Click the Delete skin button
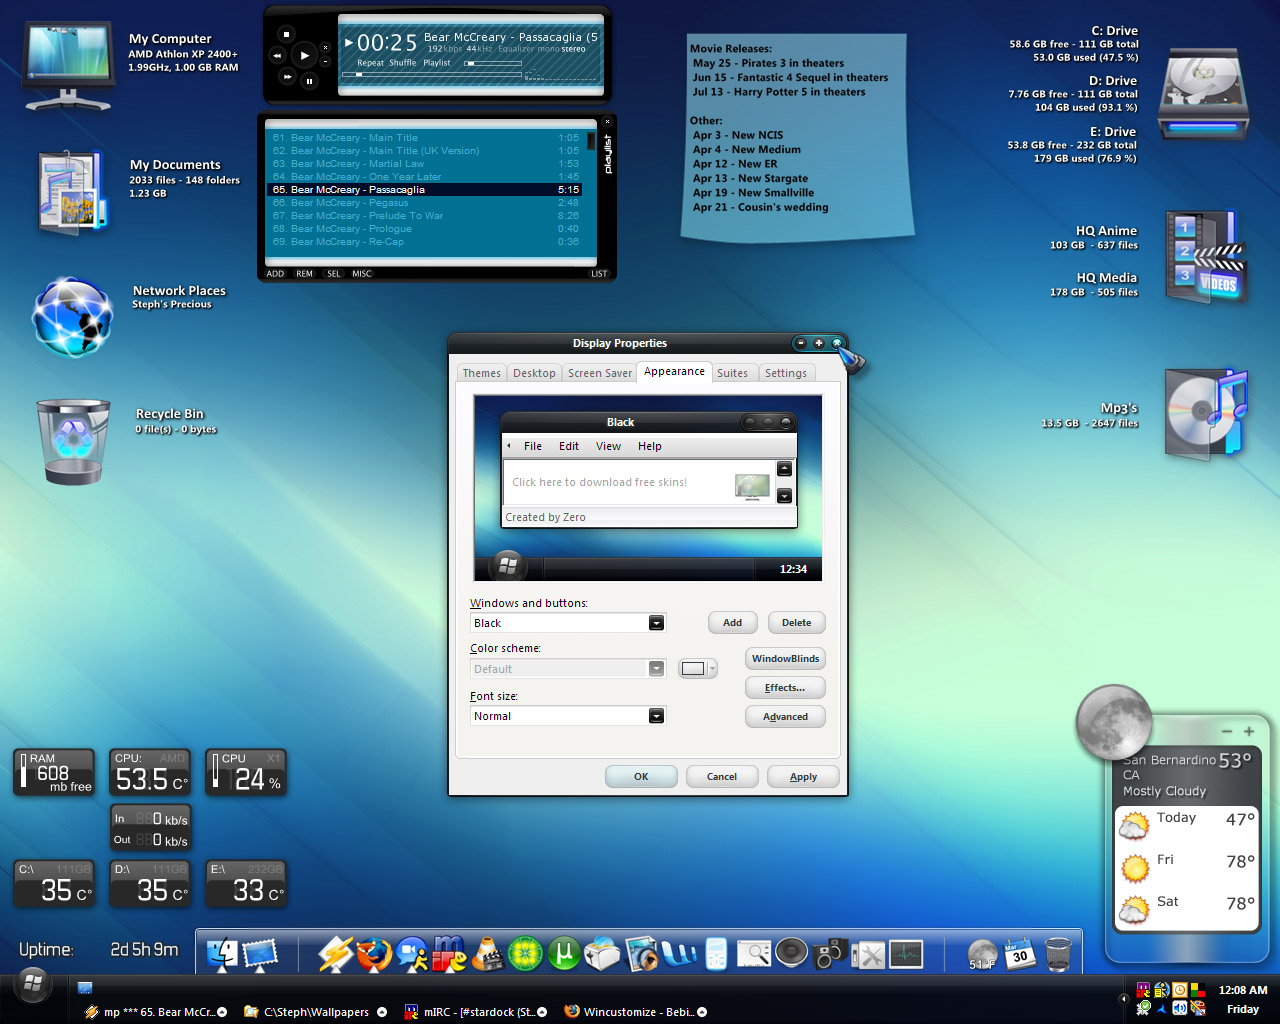 [797, 623]
